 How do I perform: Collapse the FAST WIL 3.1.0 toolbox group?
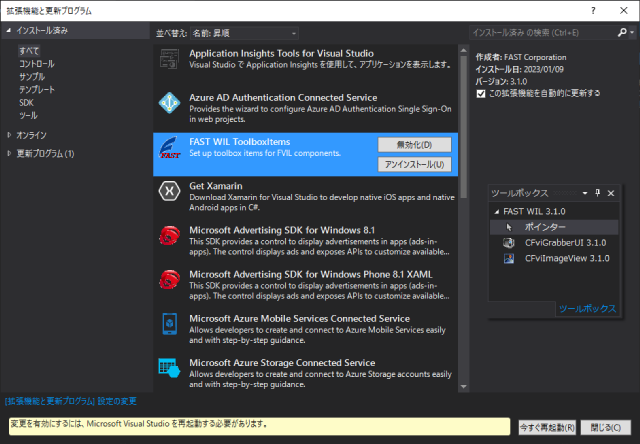point(496,212)
